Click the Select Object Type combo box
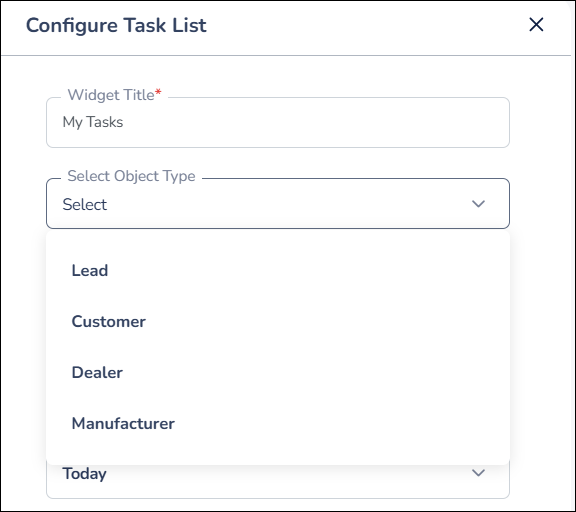576x512 pixels. 278,203
